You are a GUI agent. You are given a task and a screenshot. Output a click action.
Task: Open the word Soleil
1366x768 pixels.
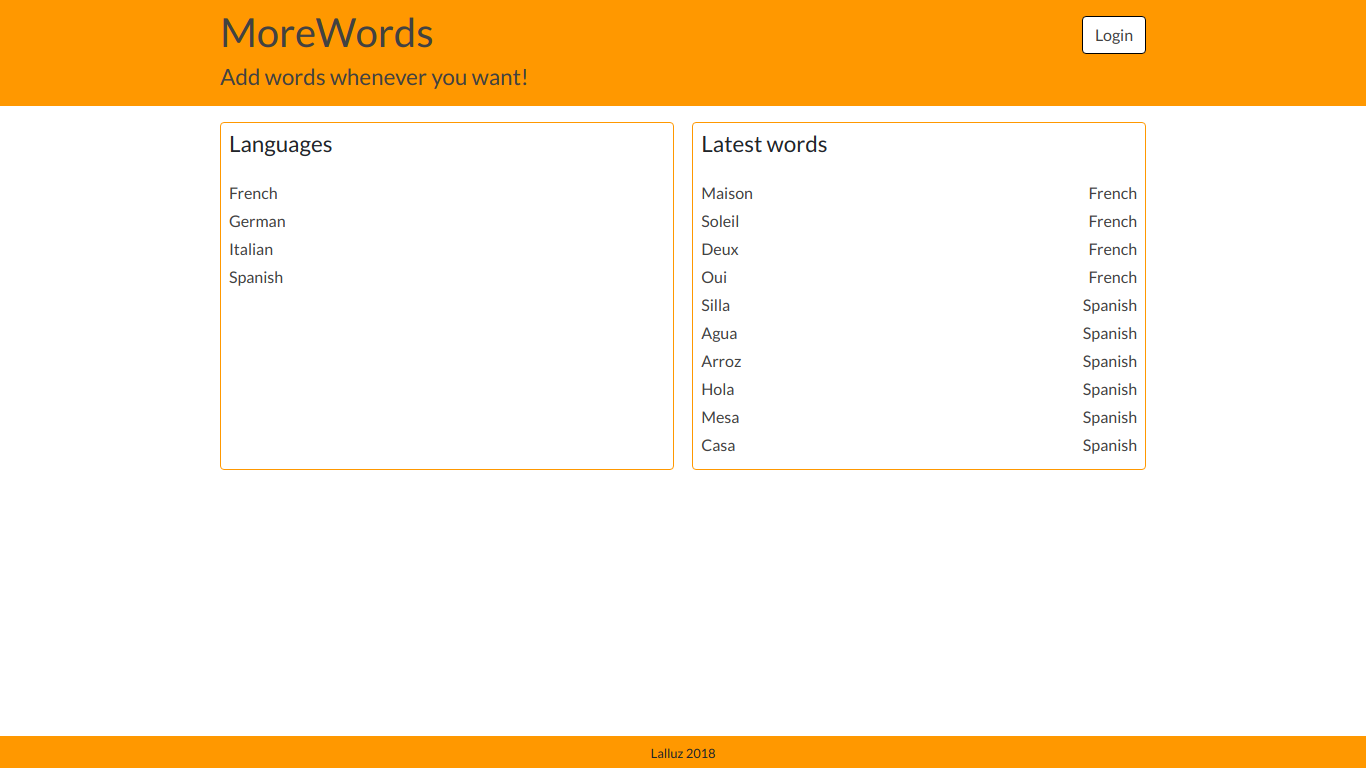720,221
